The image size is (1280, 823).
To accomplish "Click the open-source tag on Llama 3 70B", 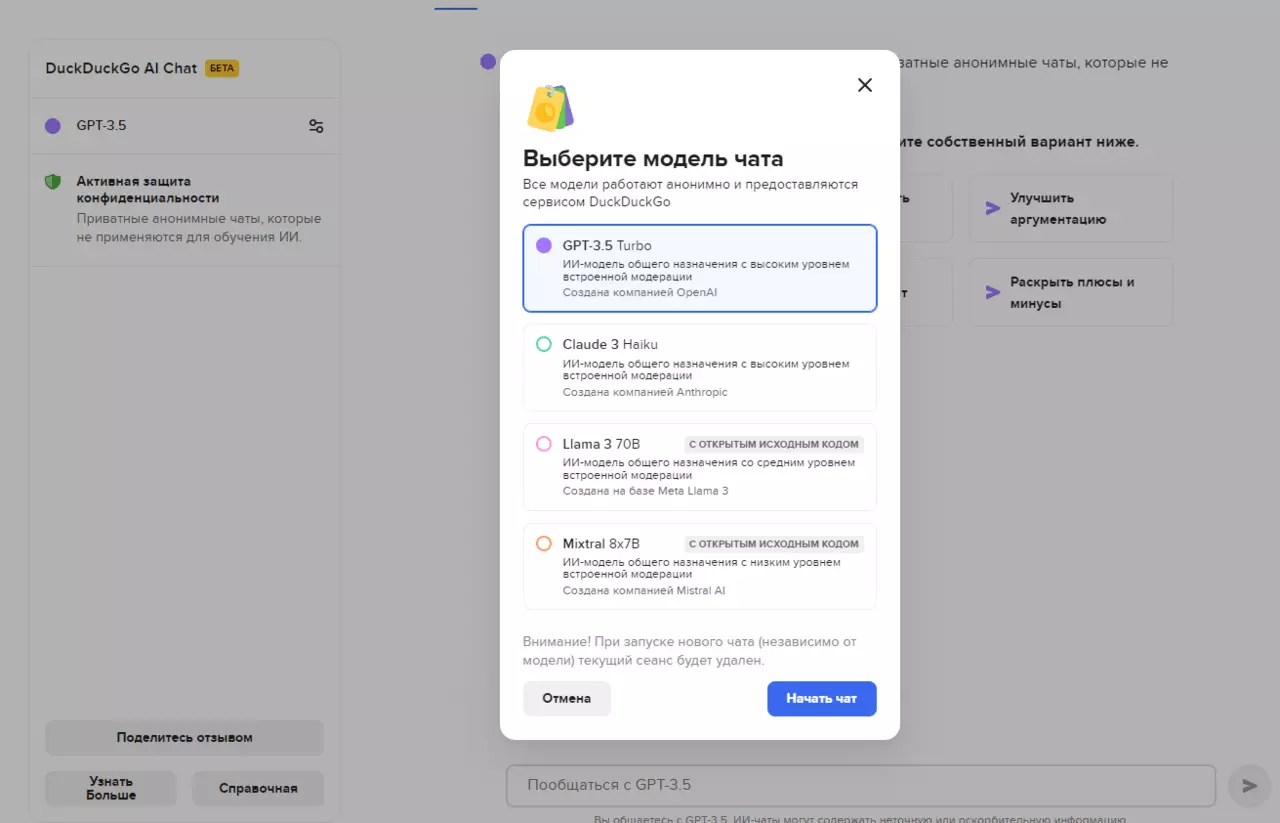I will (774, 444).
